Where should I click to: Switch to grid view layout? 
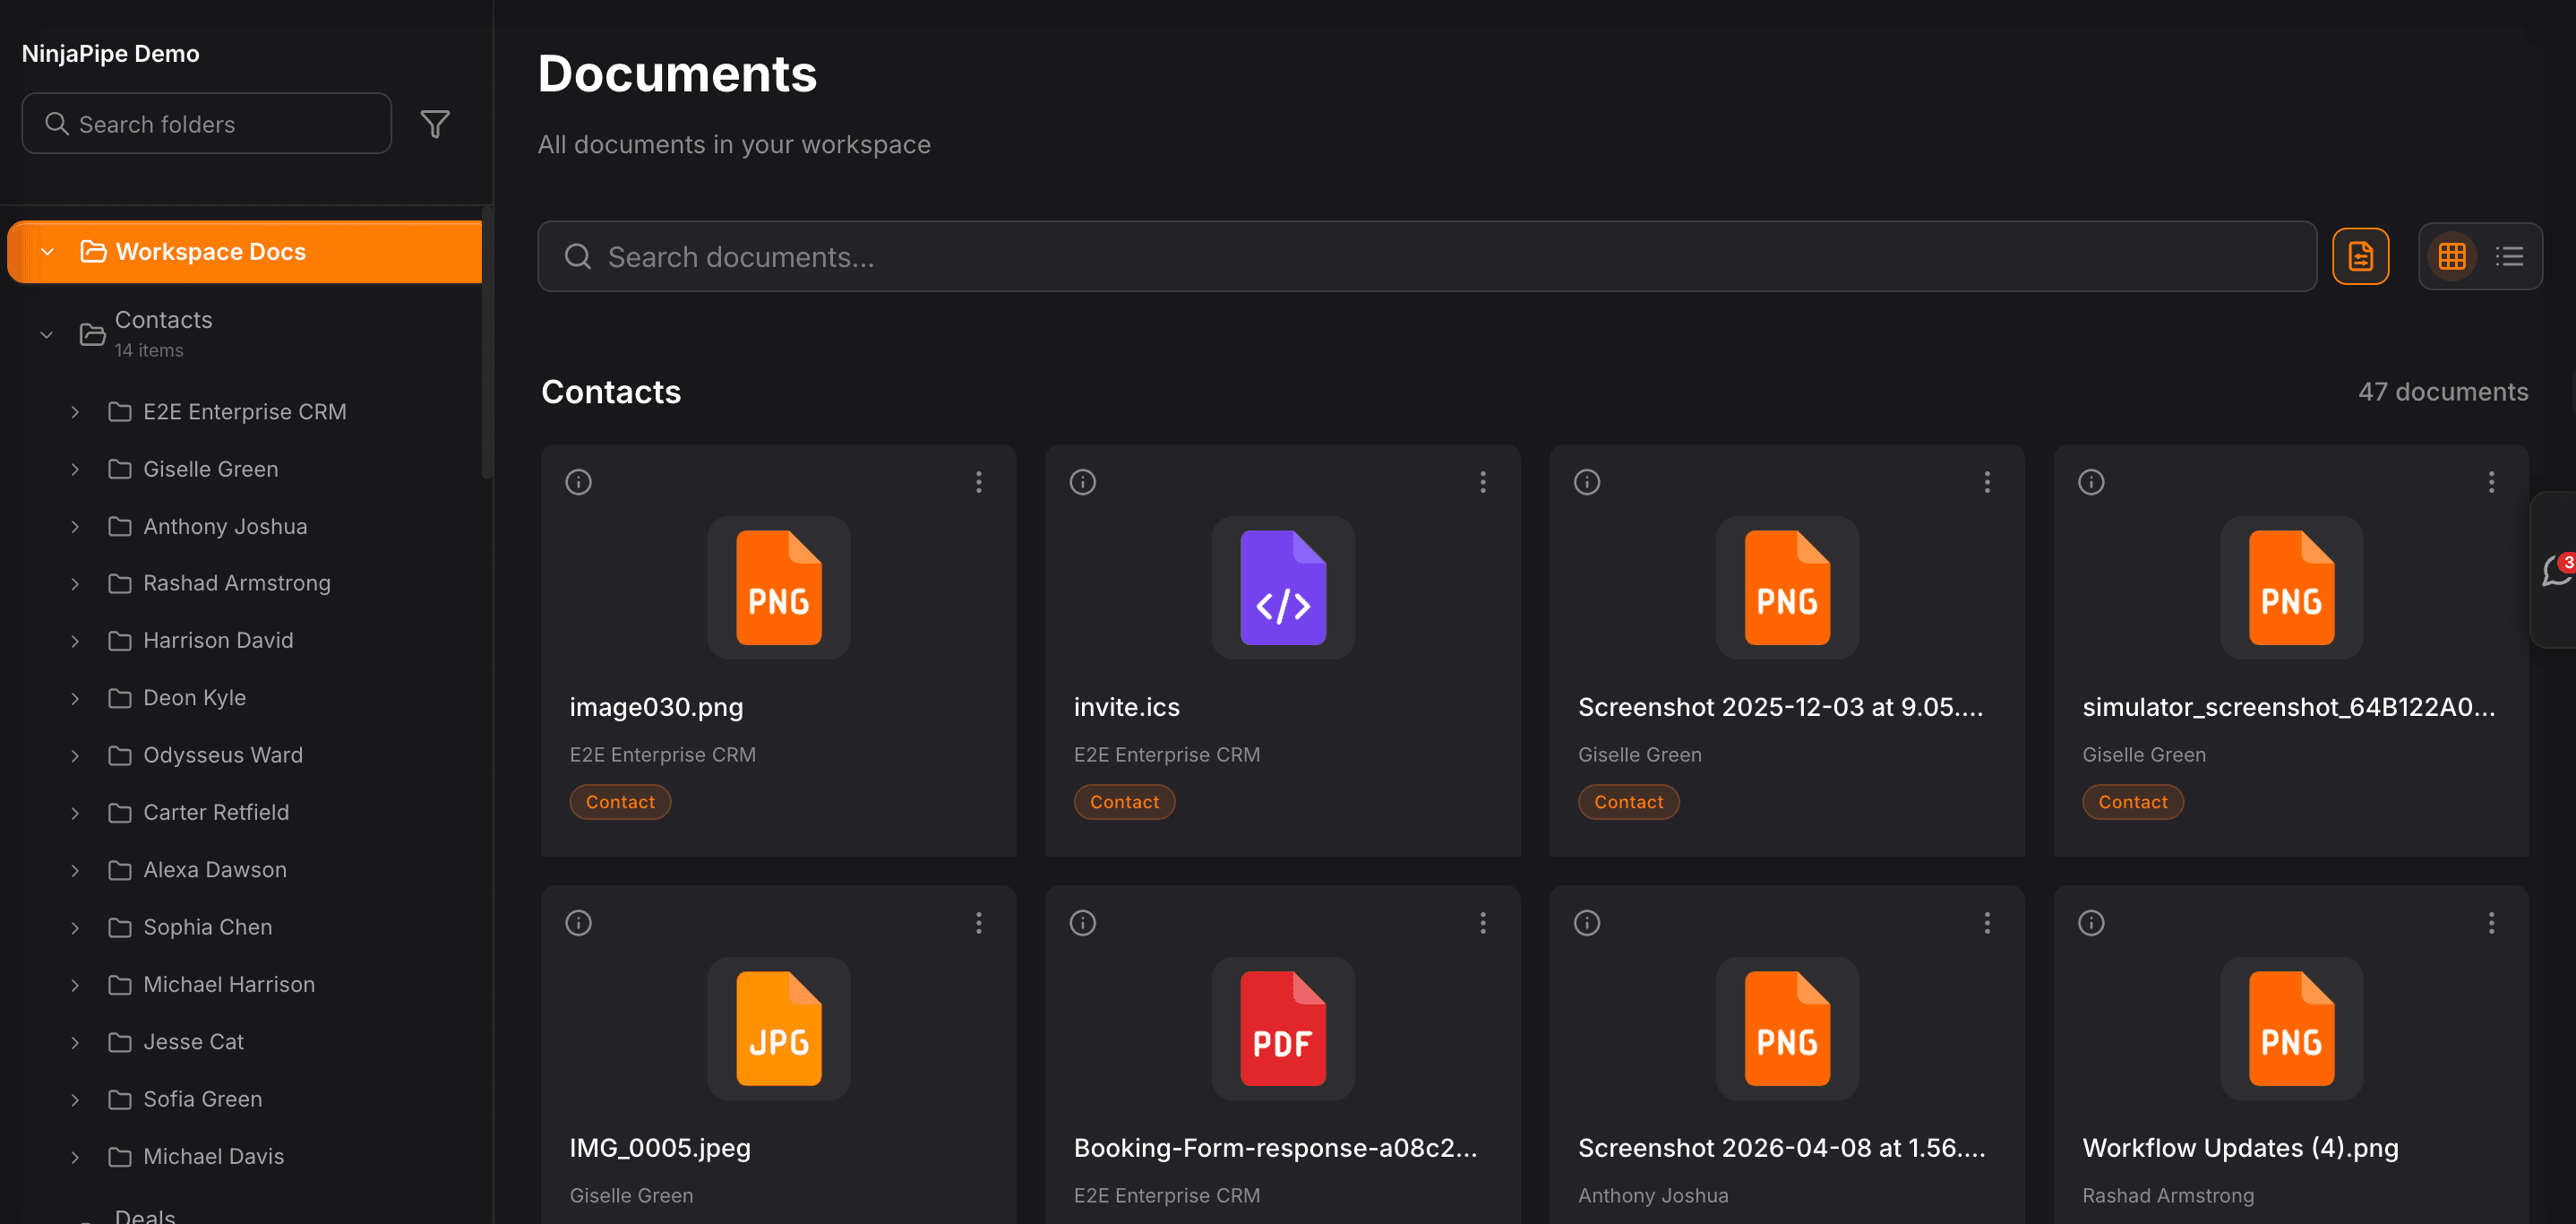(x=2451, y=256)
